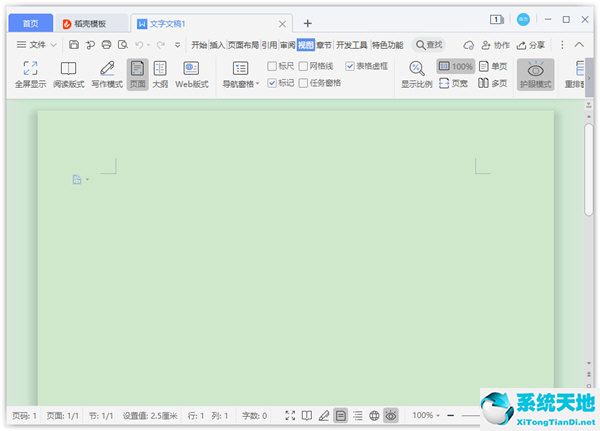Click the user avatar icon
Image resolution: width=600 pixels, height=431 pixels.
pos(523,19)
